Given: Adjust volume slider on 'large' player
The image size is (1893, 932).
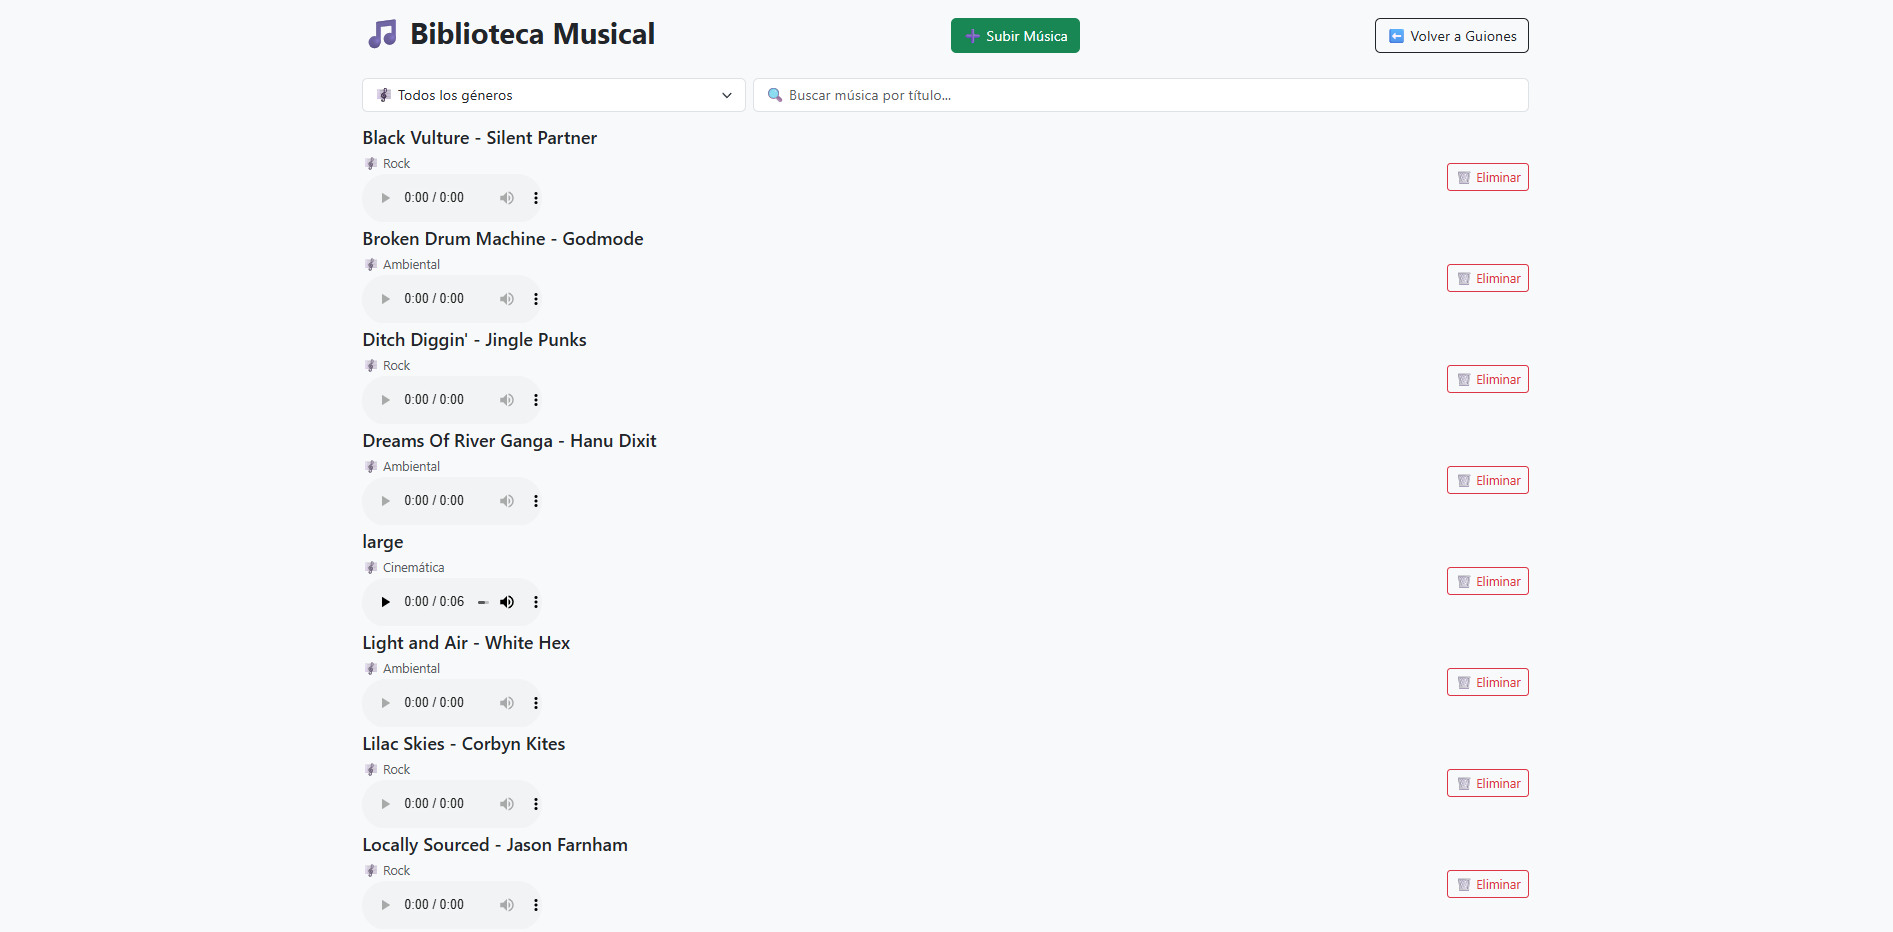Looking at the screenshot, I should click(483, 602).
